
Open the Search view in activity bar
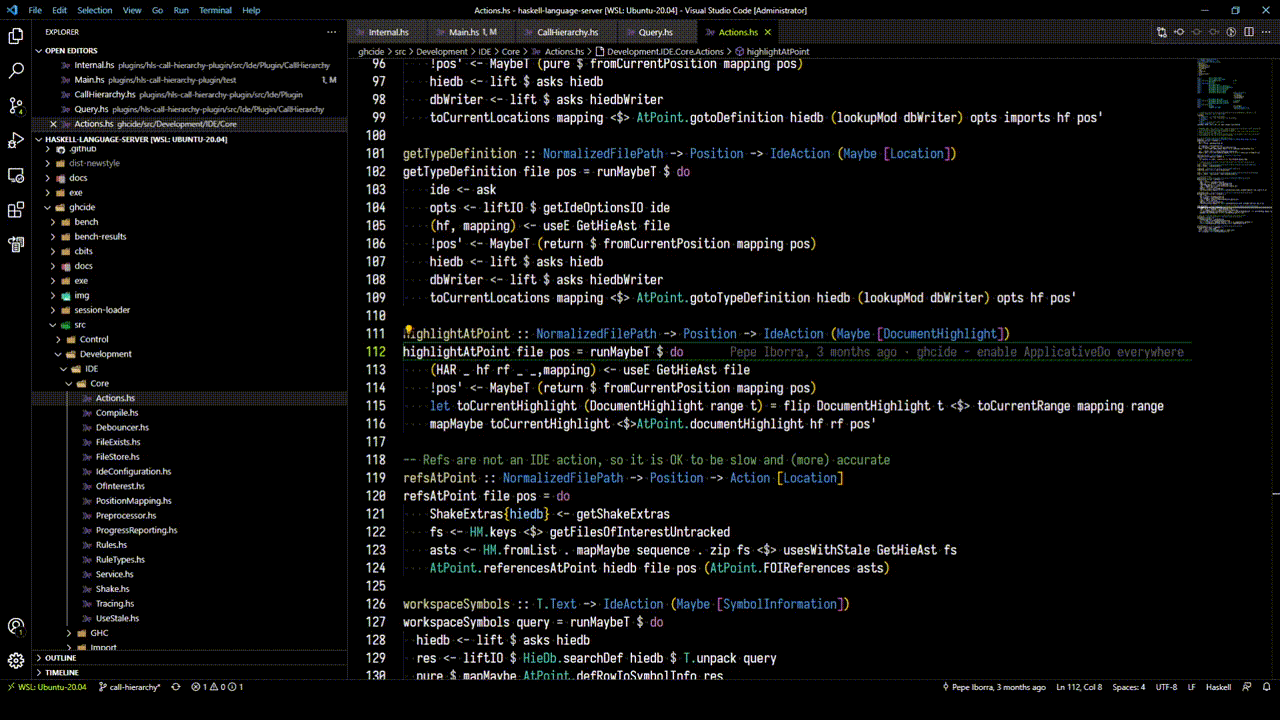(x=16, y=71)
